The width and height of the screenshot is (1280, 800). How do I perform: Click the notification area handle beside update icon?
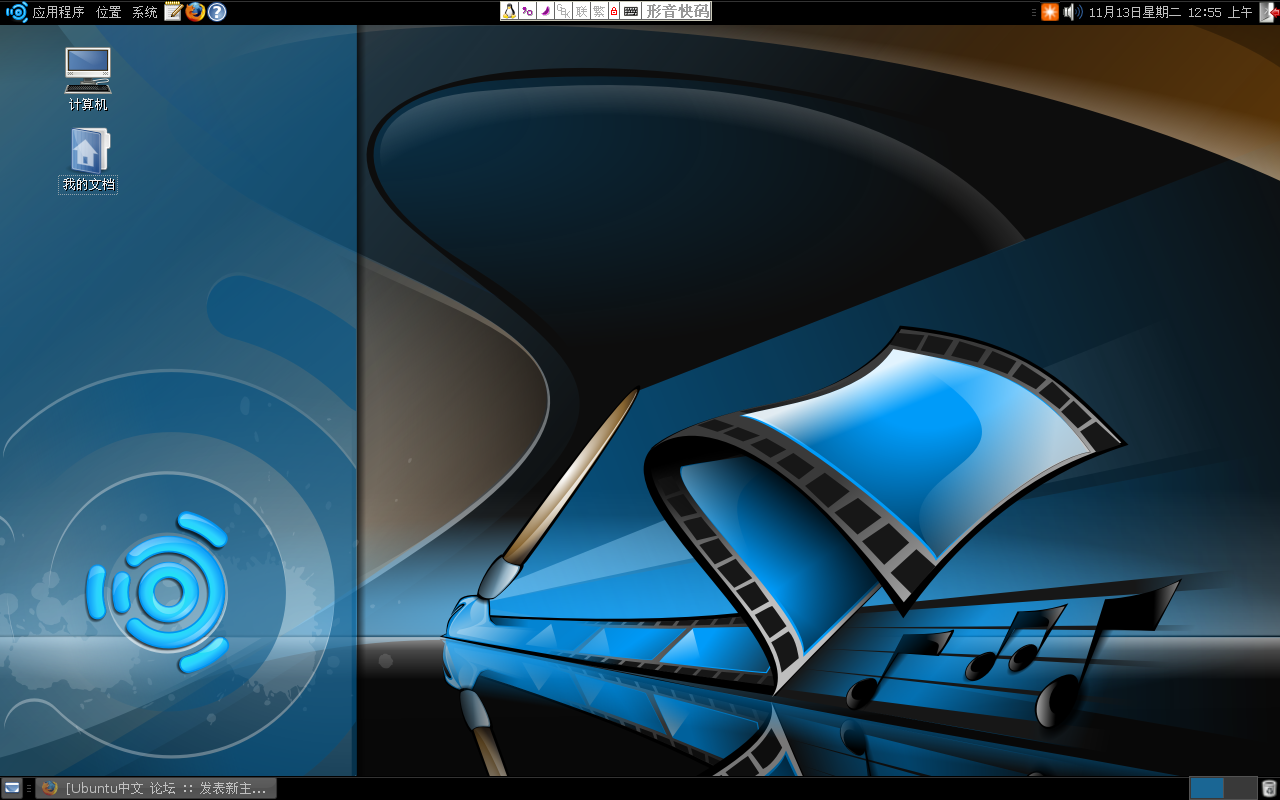pos(1034,12)
